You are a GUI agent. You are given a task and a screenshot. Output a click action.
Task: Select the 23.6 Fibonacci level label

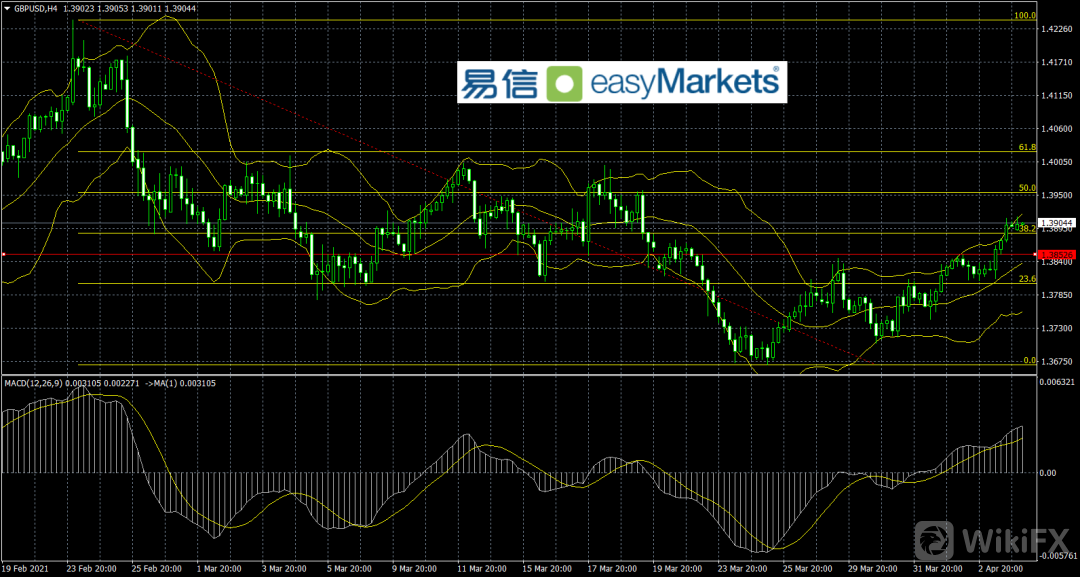click(x=1025, y=279)
